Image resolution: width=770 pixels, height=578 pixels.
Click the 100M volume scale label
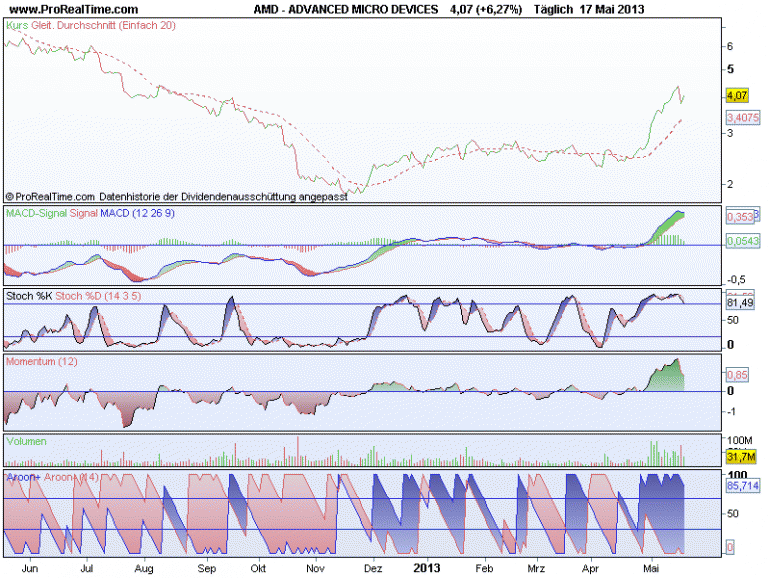click(x=740, y=440)
